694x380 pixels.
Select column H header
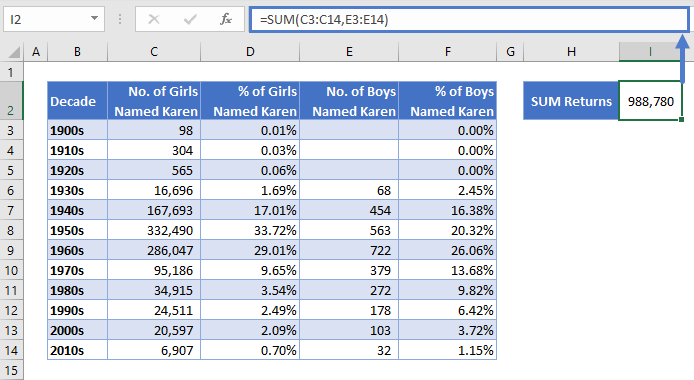pos(571,52)
